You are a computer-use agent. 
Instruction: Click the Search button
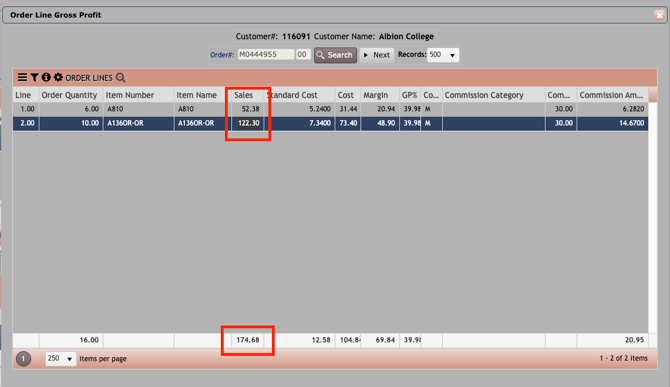click(x=335, y=55)
